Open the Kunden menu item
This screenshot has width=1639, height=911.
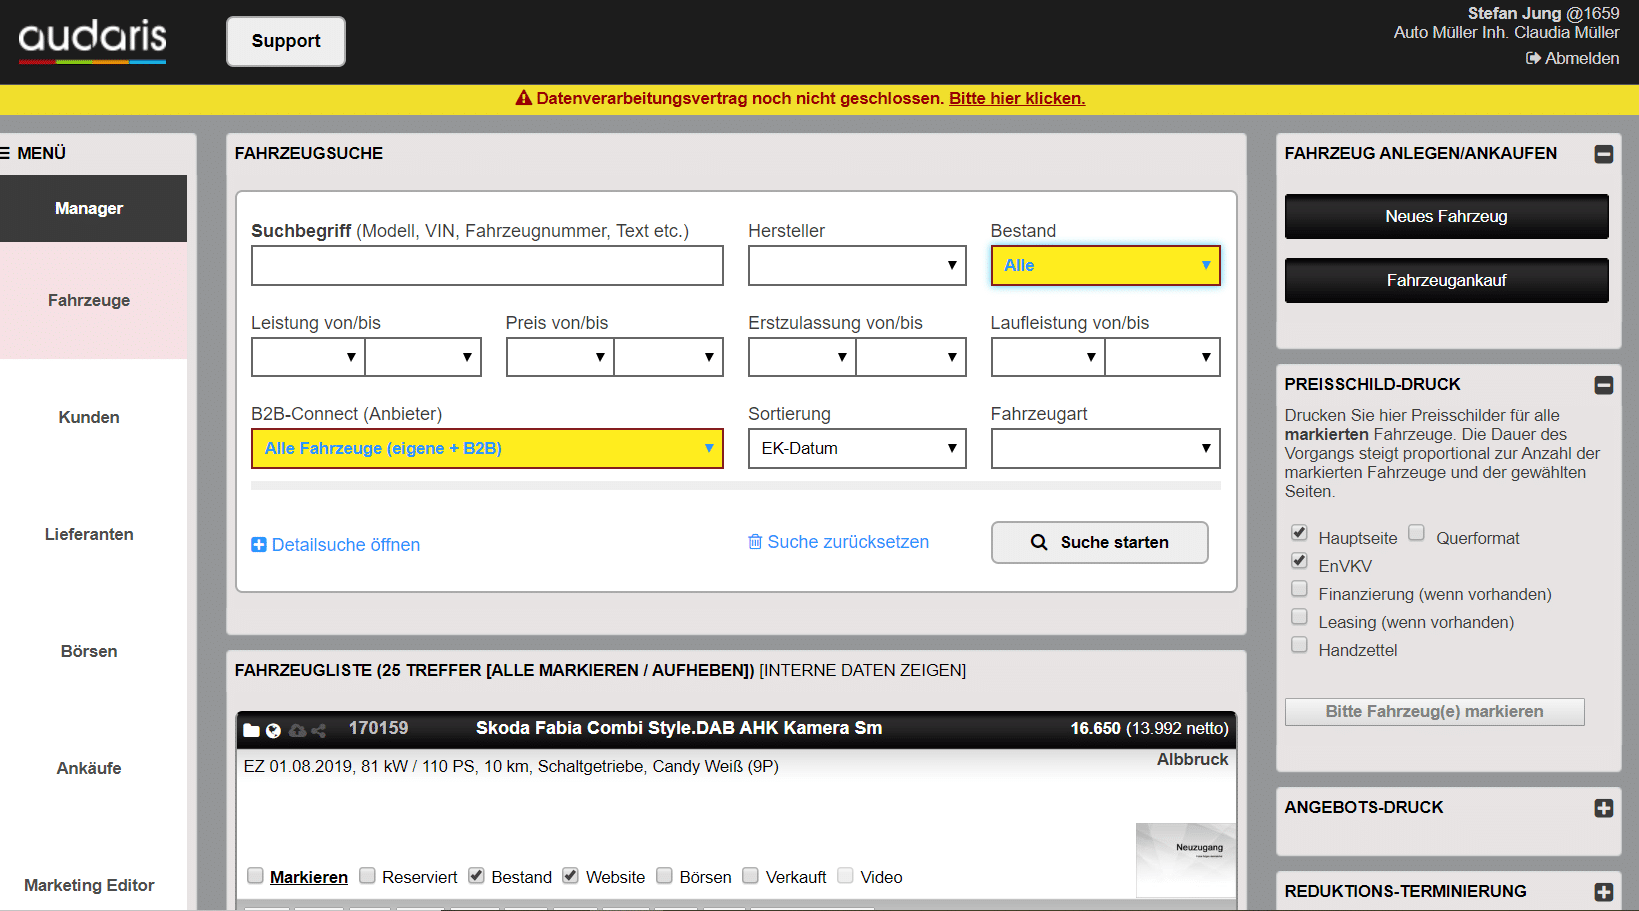tap(89, 417)
